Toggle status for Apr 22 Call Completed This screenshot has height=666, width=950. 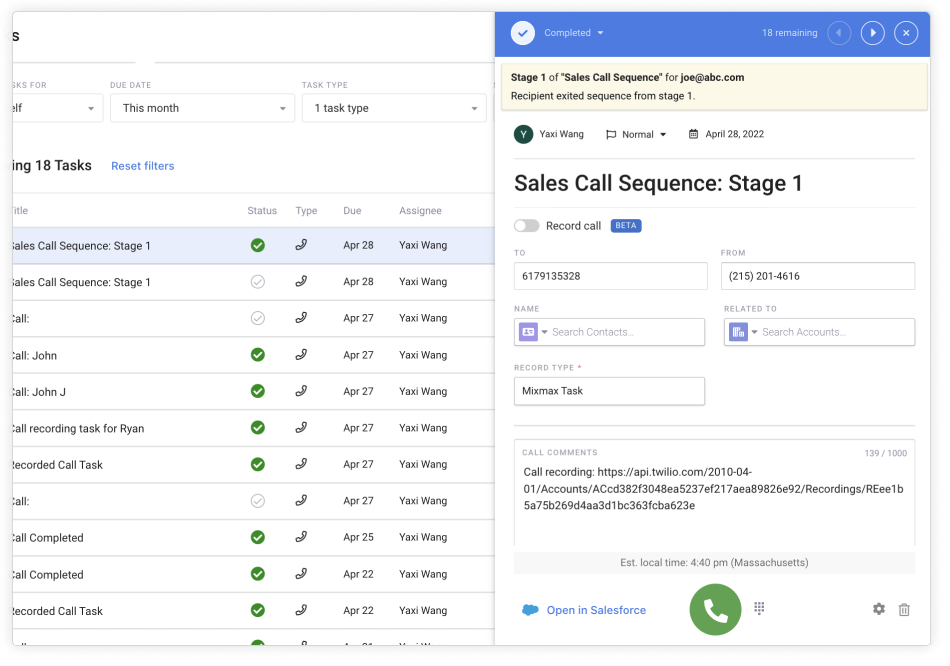pos(257,574)
